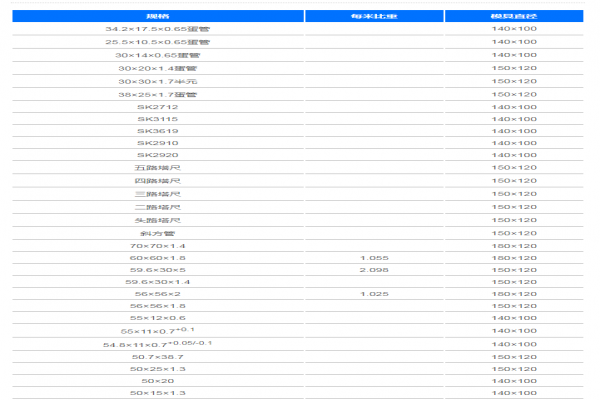The image size is (600, 400).
Task: Select the 1.025 weight value
Action: (x=374, y=294)
